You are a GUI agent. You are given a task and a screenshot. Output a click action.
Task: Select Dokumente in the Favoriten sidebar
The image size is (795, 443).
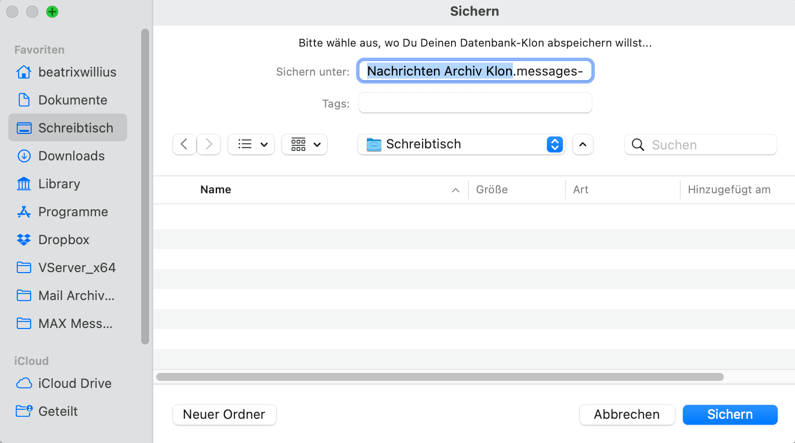coord(67,100)
